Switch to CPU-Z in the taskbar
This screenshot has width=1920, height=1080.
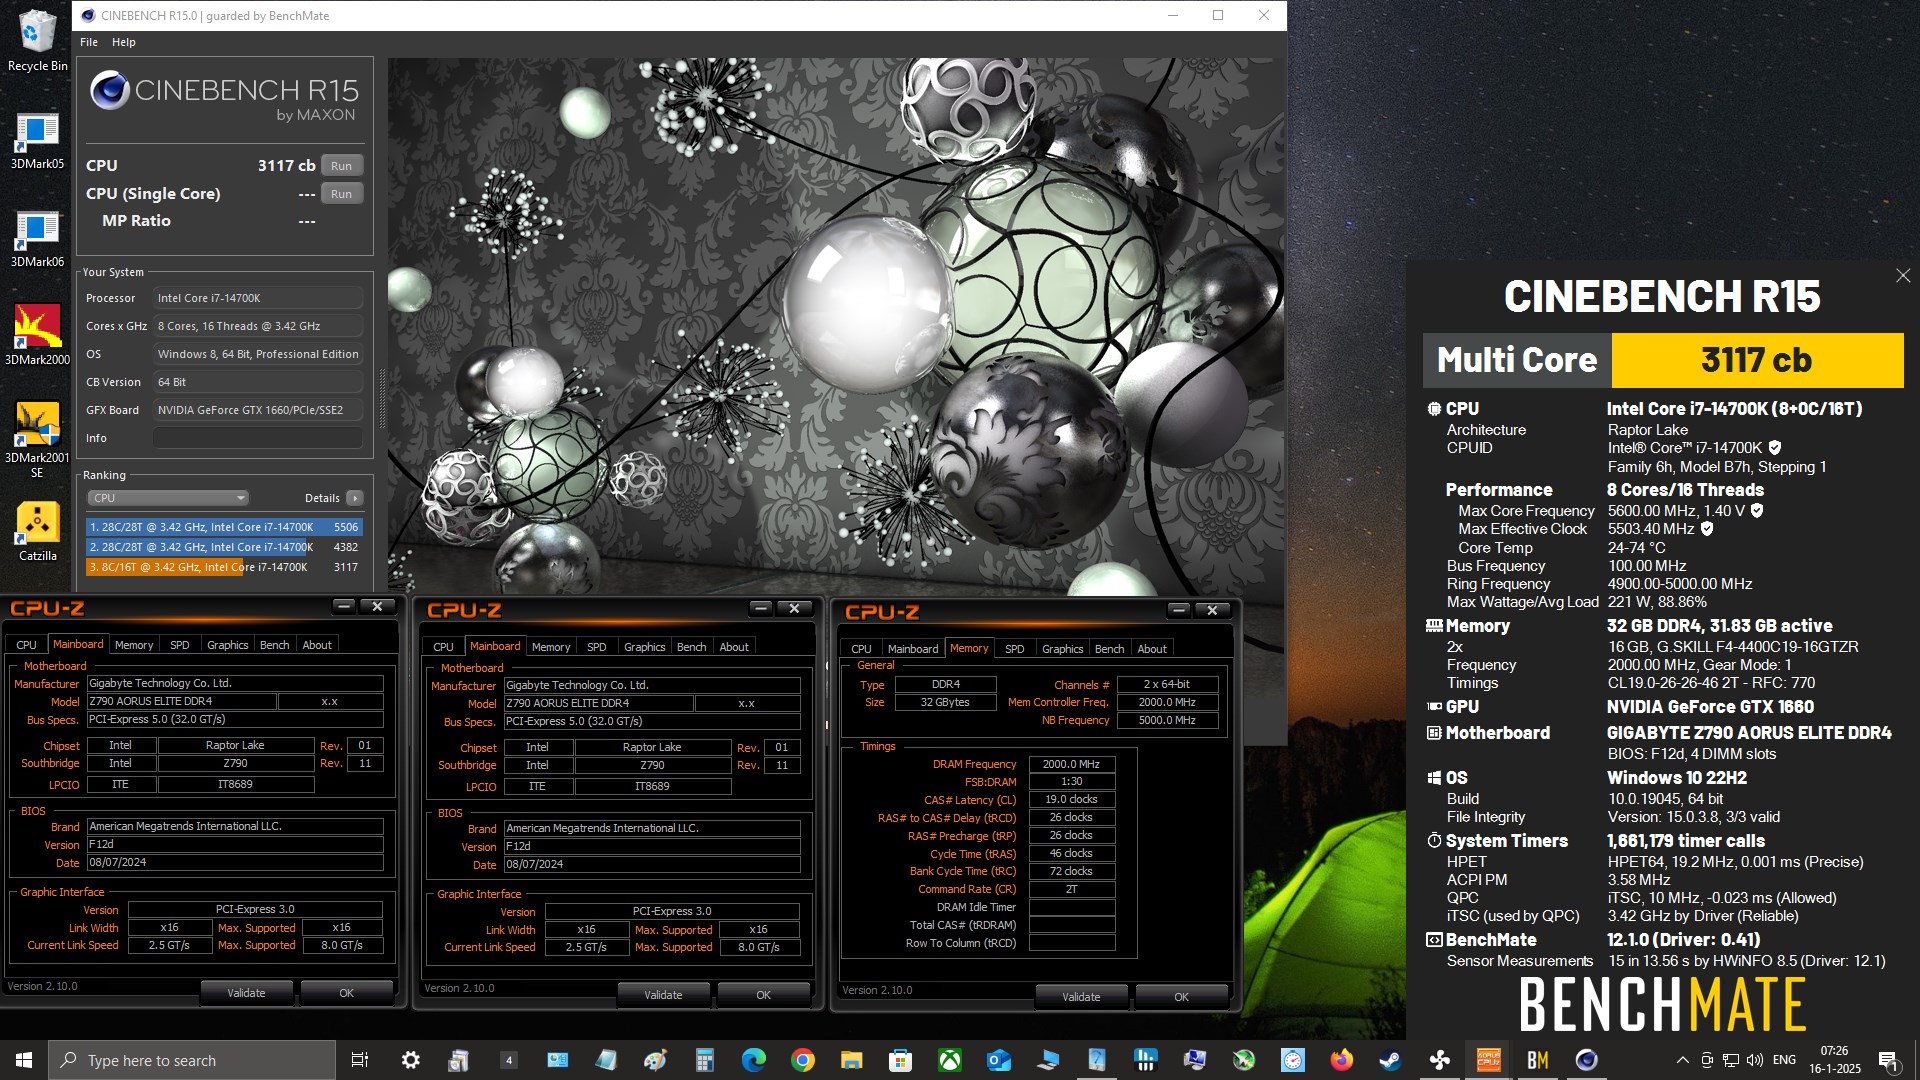[1488, 1060]
